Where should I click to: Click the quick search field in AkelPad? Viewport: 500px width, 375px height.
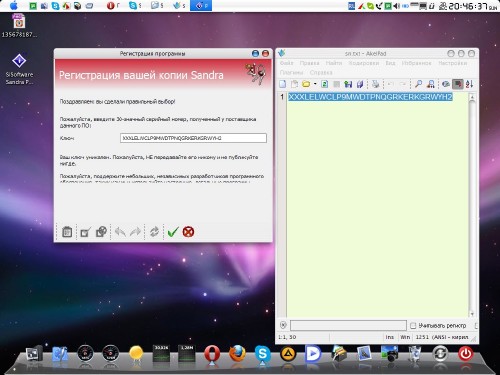pyautogui.click(x=348, y=325)
